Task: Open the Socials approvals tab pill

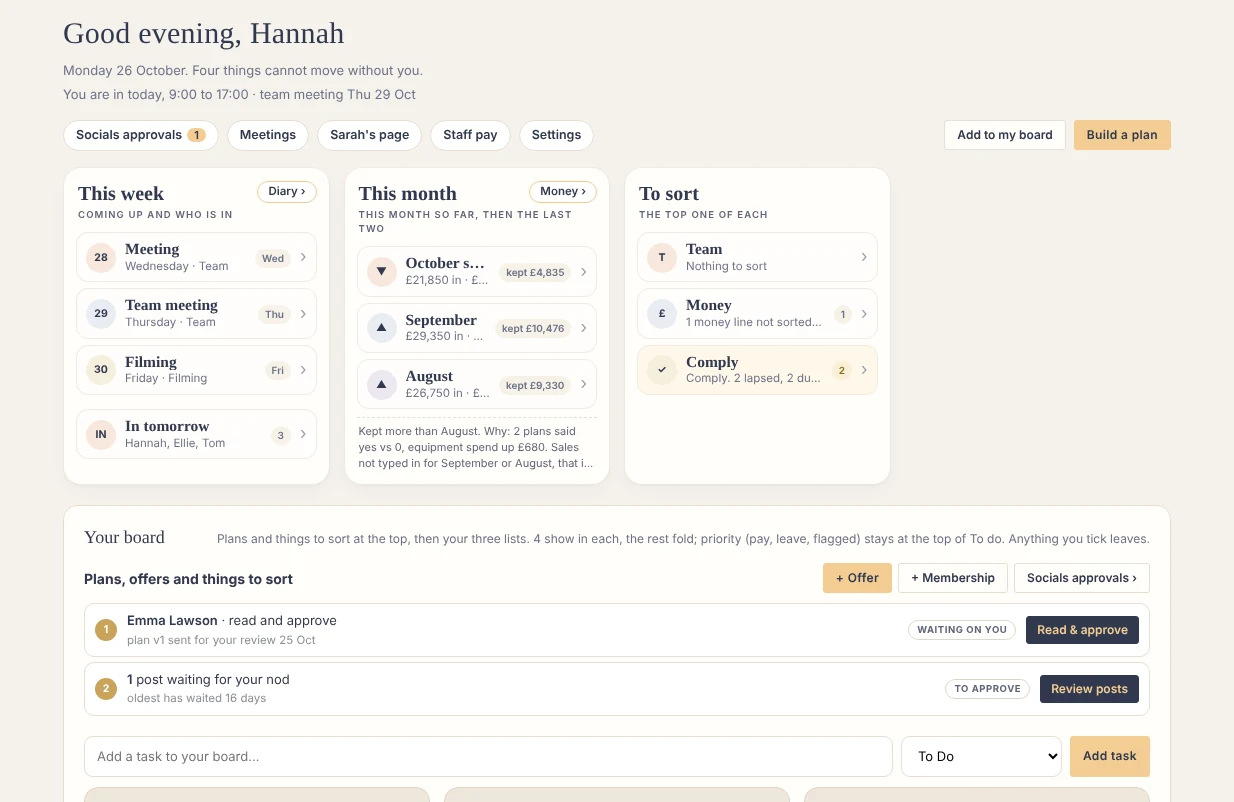Action: (141, 135)
